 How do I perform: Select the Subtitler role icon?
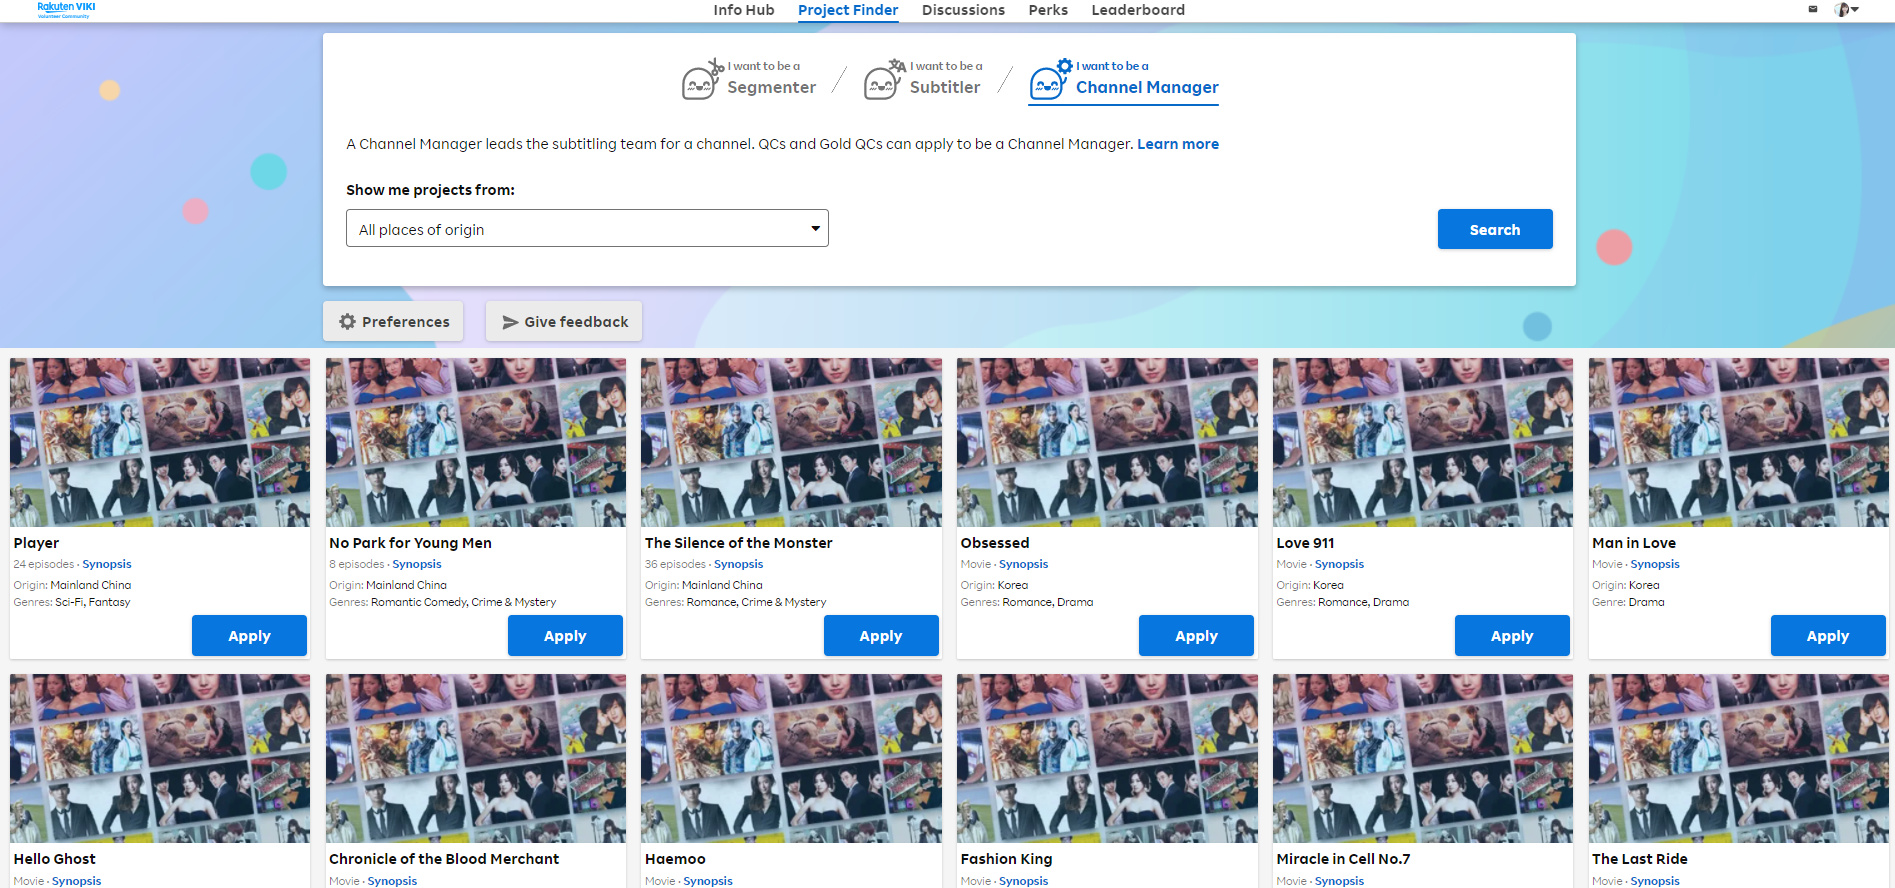tap(883, 81)
